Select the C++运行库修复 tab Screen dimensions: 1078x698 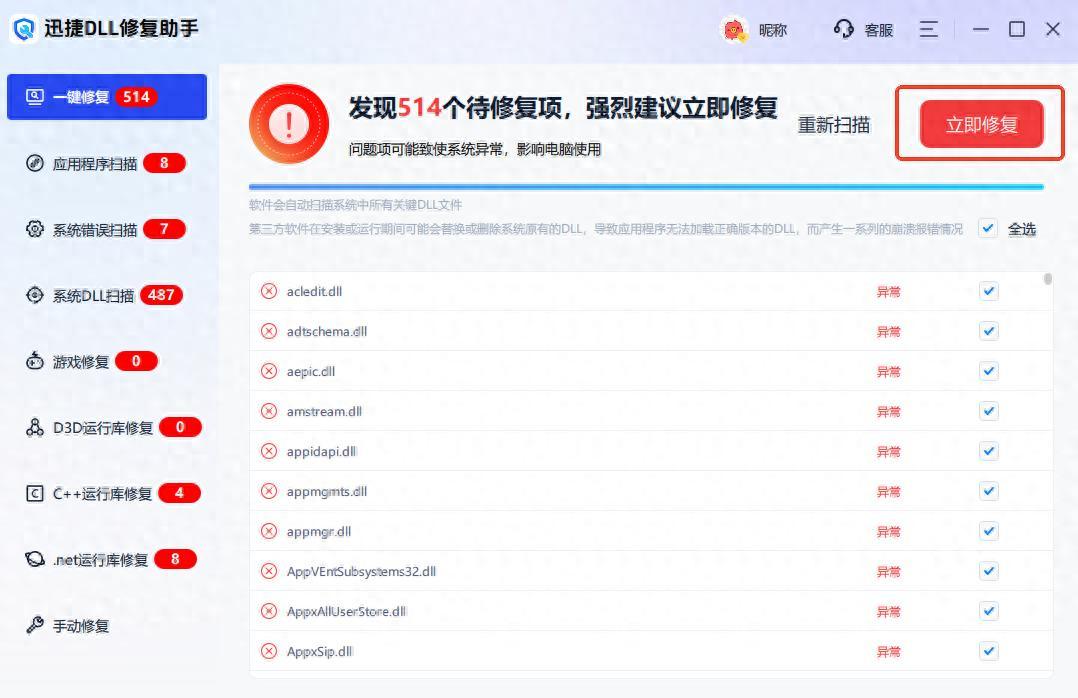[102, 493]
